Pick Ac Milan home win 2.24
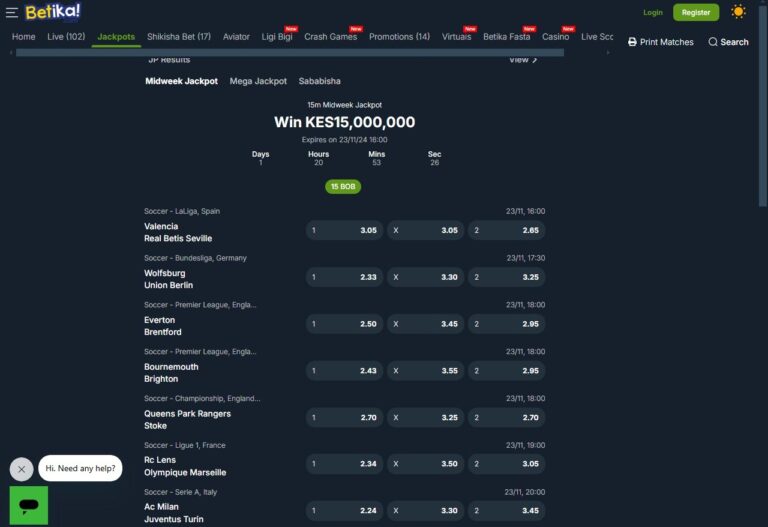This screenshot has width=768, height=527. click(x=344, y=511)
